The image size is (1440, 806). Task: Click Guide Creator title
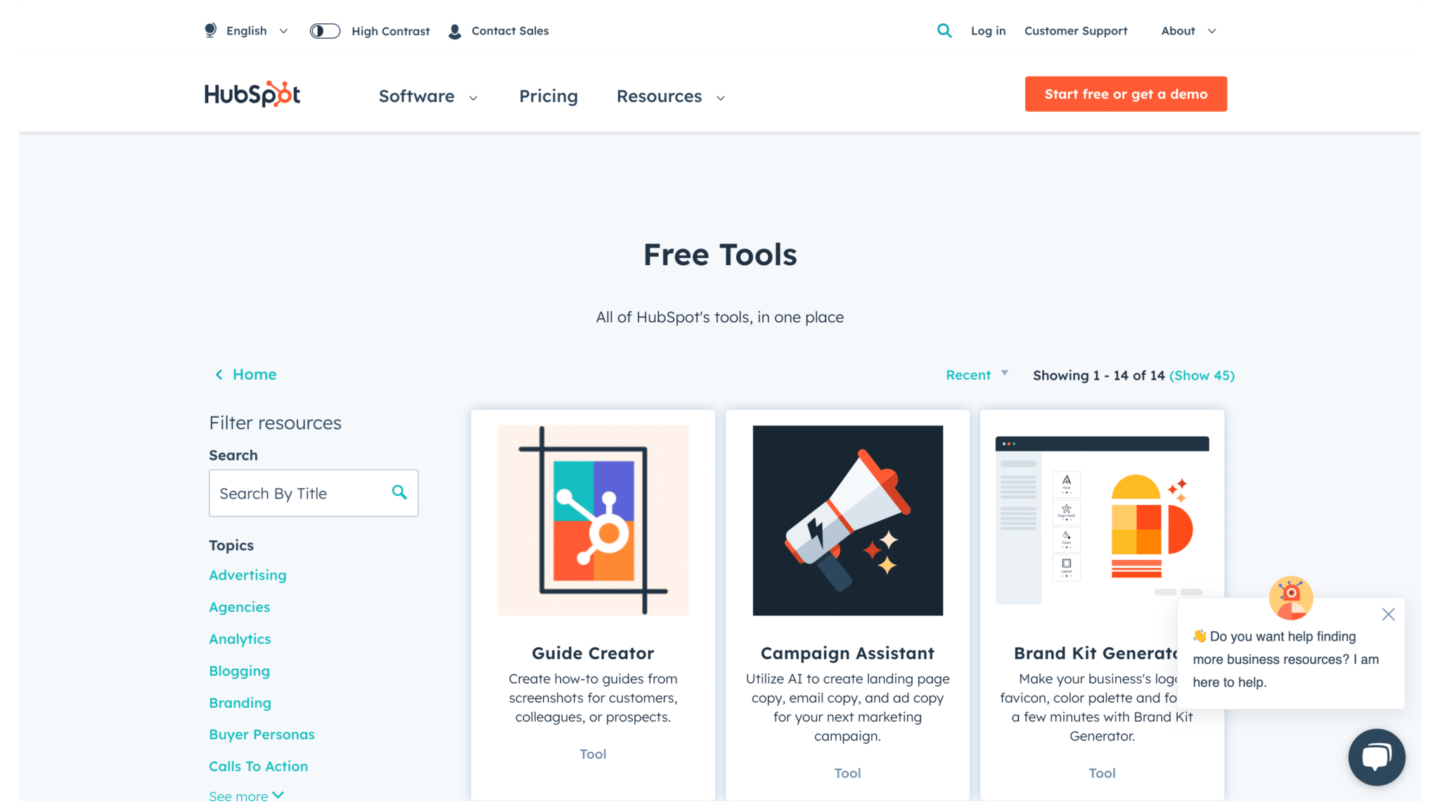593,653
